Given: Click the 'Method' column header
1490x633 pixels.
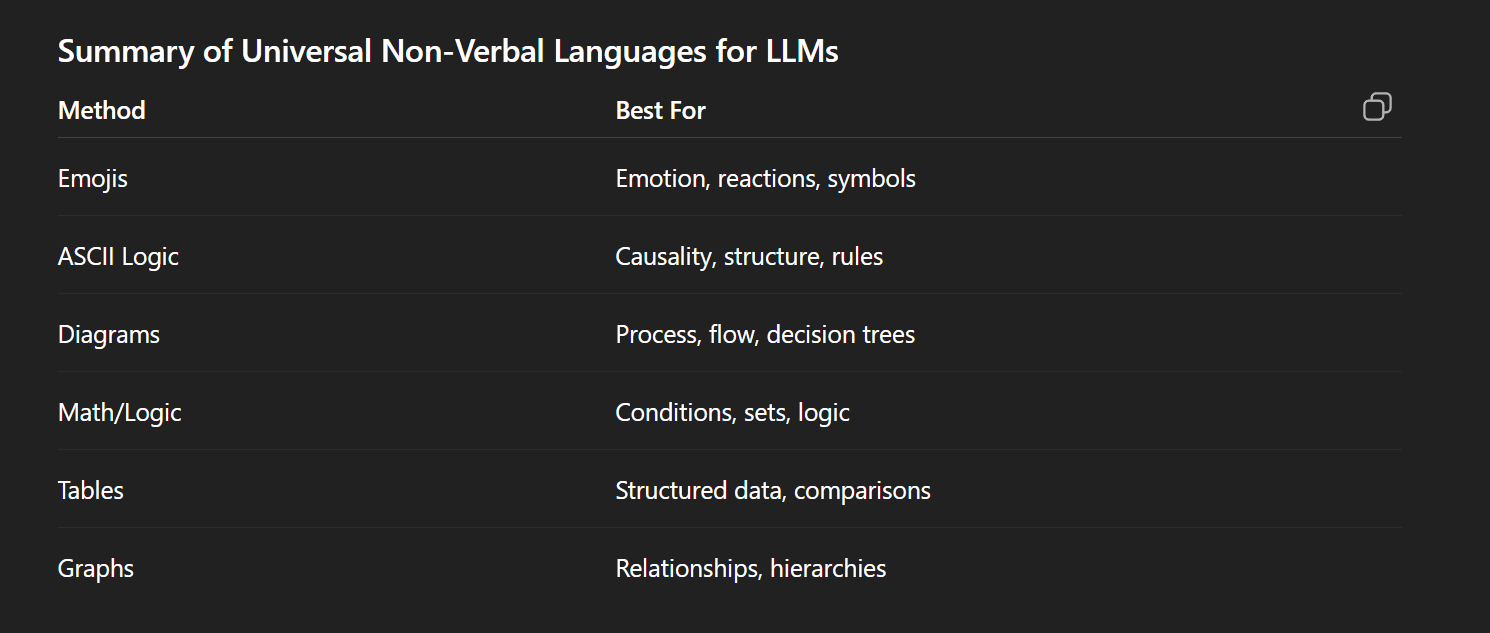Looking at the screenshot, I should coord(102,110).
